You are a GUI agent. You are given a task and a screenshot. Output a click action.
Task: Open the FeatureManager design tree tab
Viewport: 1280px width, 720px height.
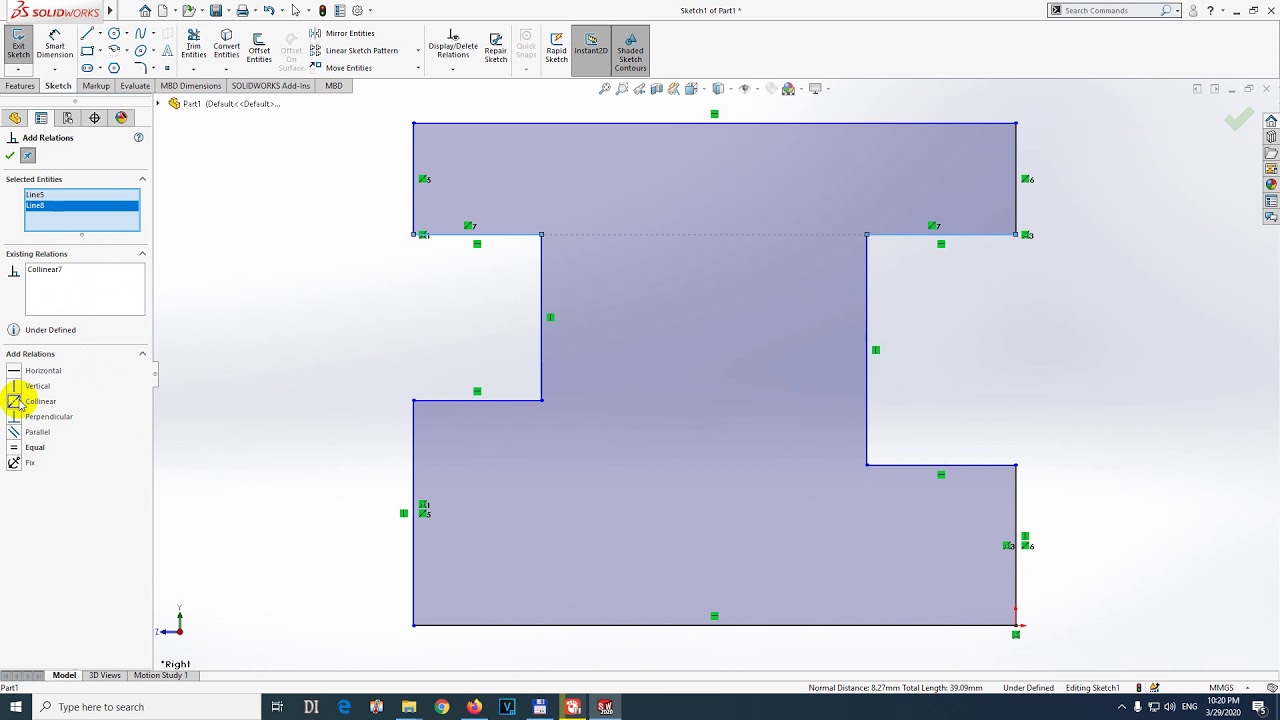point(14,118)
